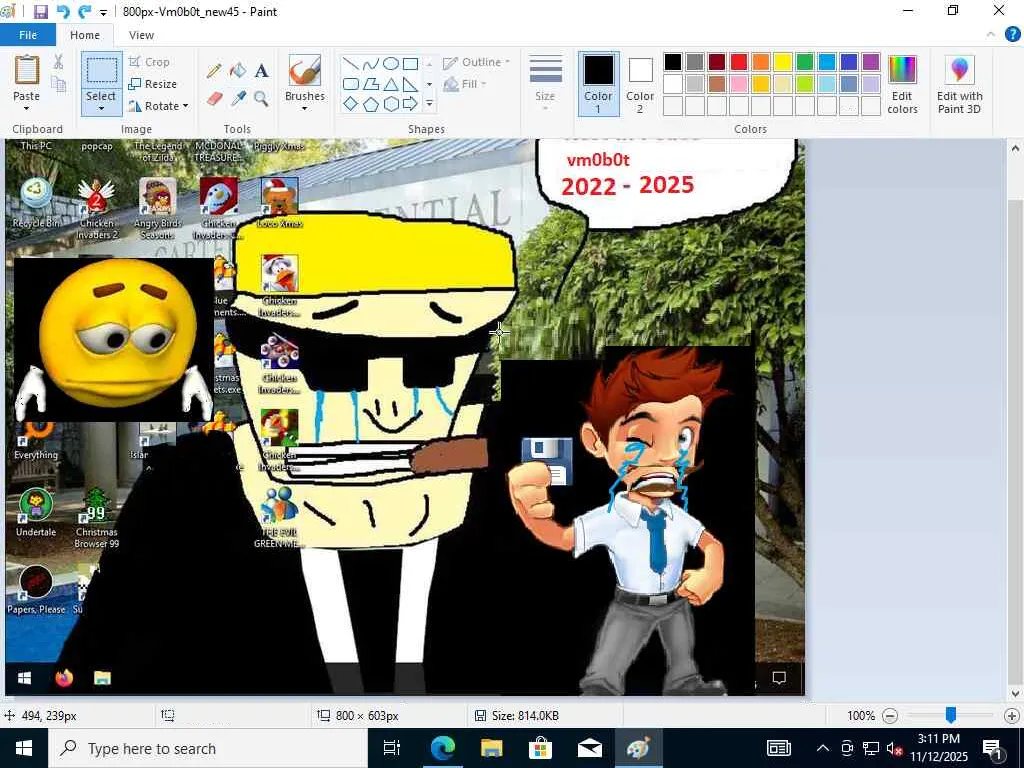The height and width of the screenshot is (768, 1024).
Task: Save the image via quick access toolbar
Action: pos(40,11)
